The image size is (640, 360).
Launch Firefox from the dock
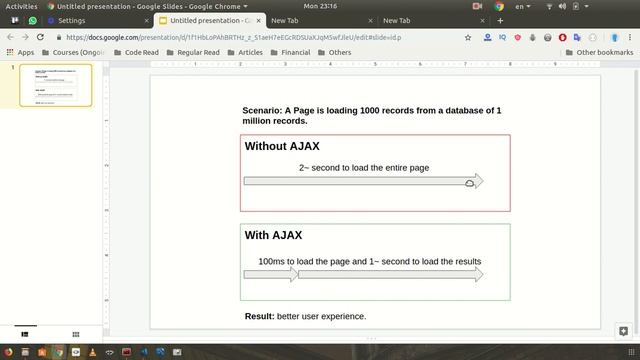(8, 352)
